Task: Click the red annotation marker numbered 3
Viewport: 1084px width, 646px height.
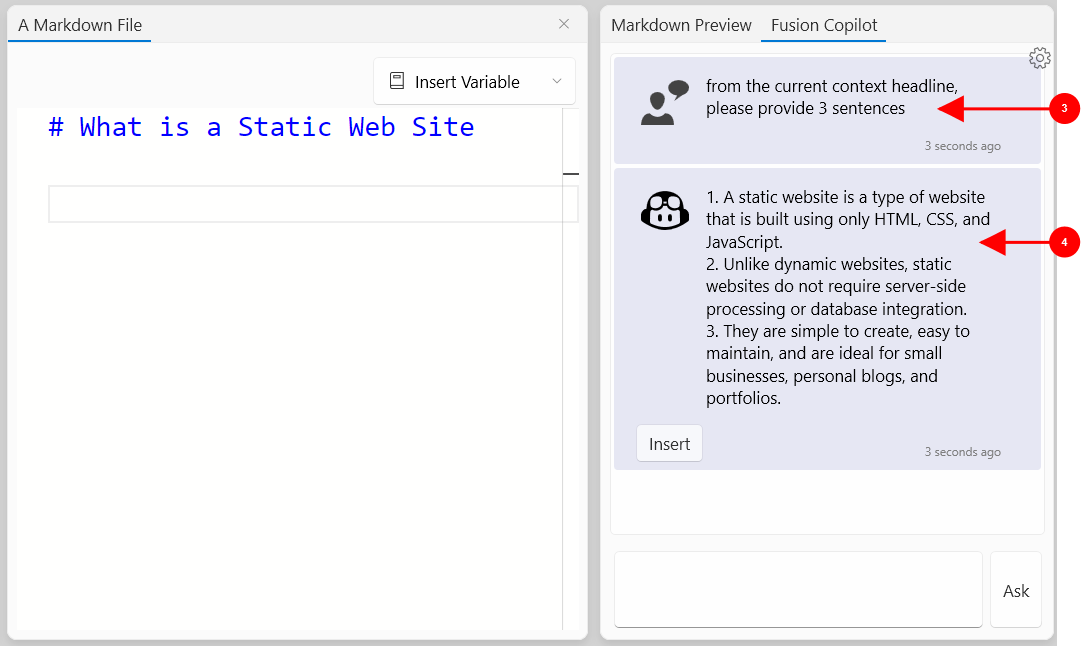Action: point(1064,108)
